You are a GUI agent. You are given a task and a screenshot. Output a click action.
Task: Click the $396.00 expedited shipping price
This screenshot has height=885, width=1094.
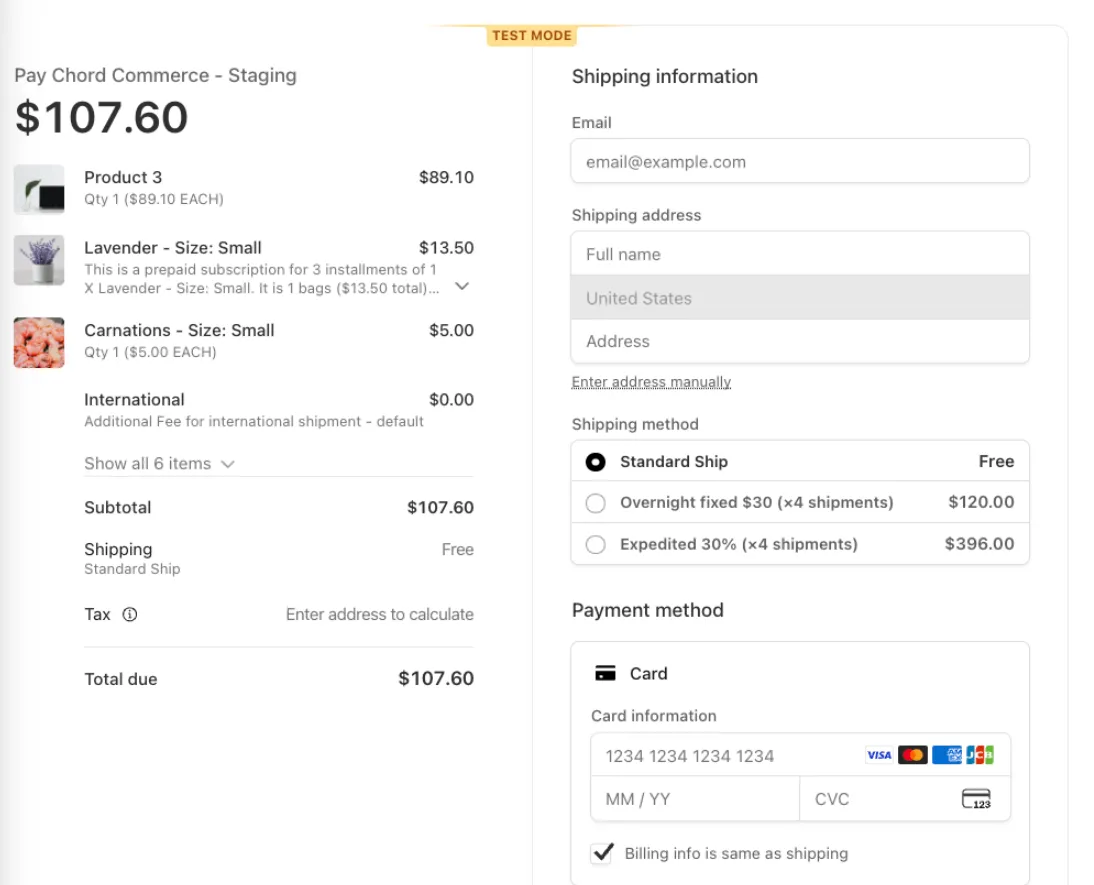pyautogui.click(x=980, y=544)
